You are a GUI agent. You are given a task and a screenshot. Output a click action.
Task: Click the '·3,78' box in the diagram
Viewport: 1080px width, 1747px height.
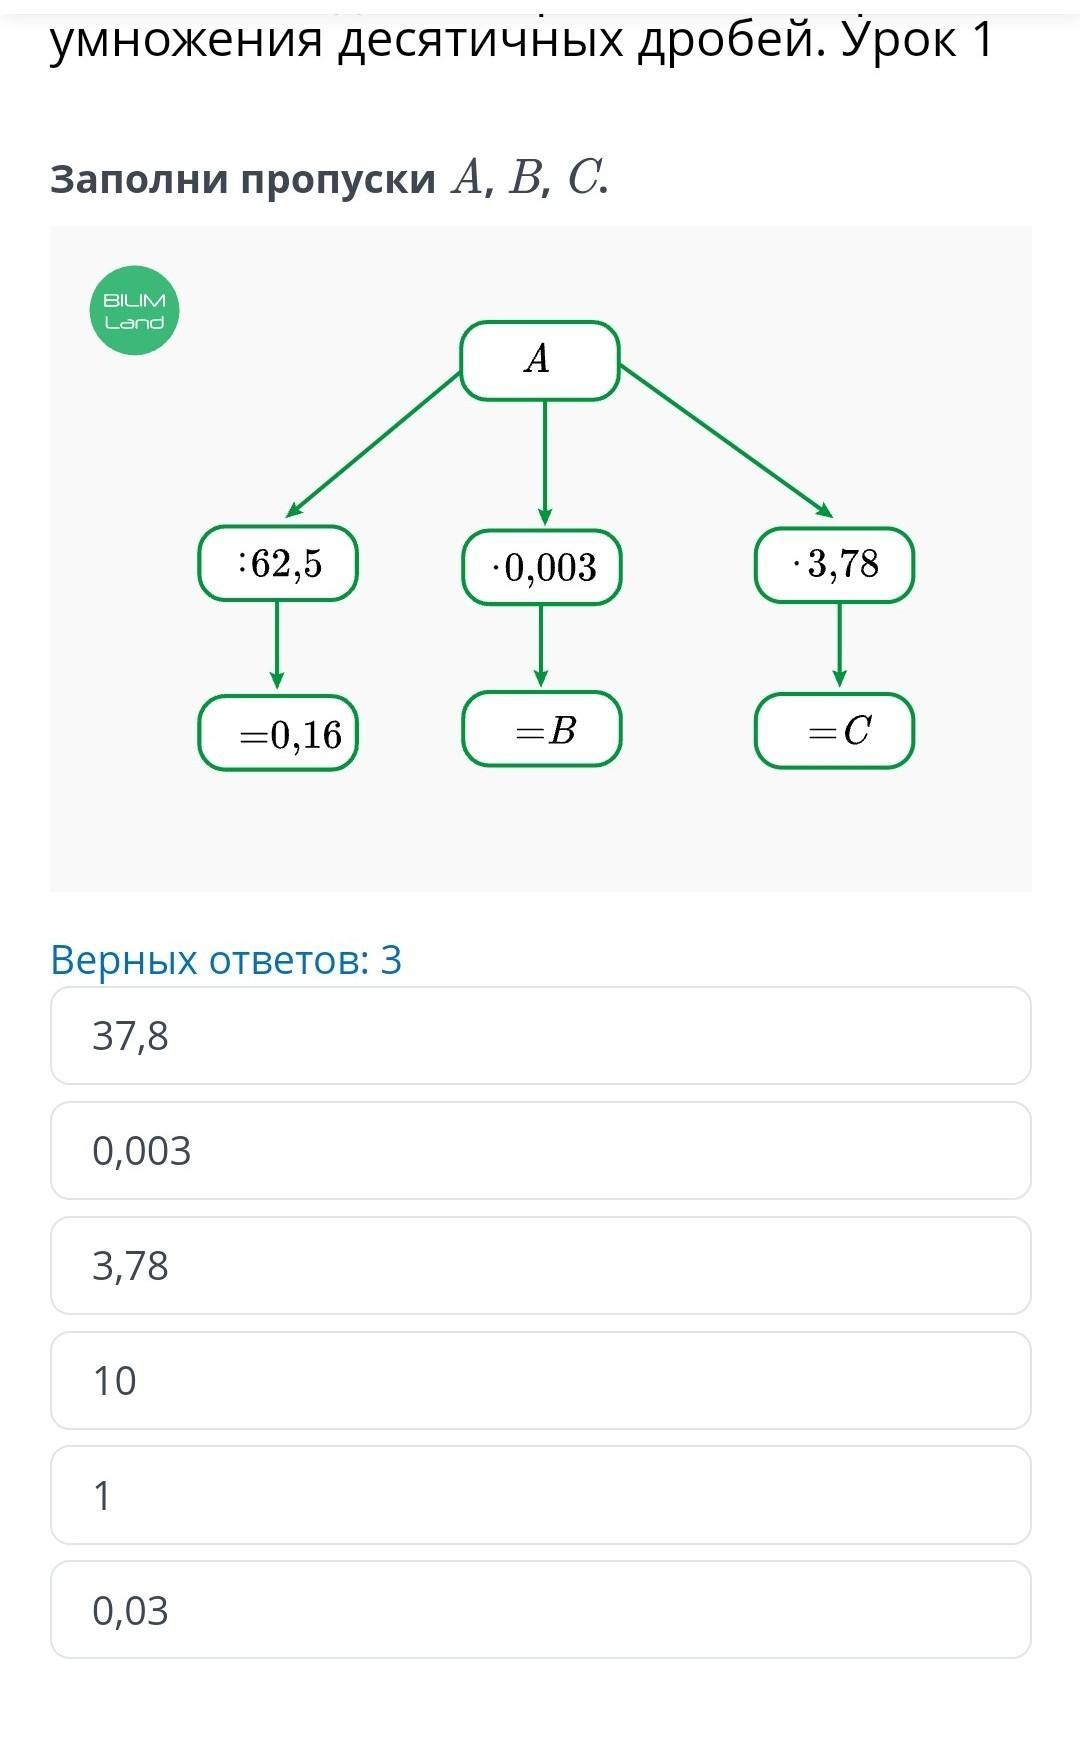coord(834,565)
